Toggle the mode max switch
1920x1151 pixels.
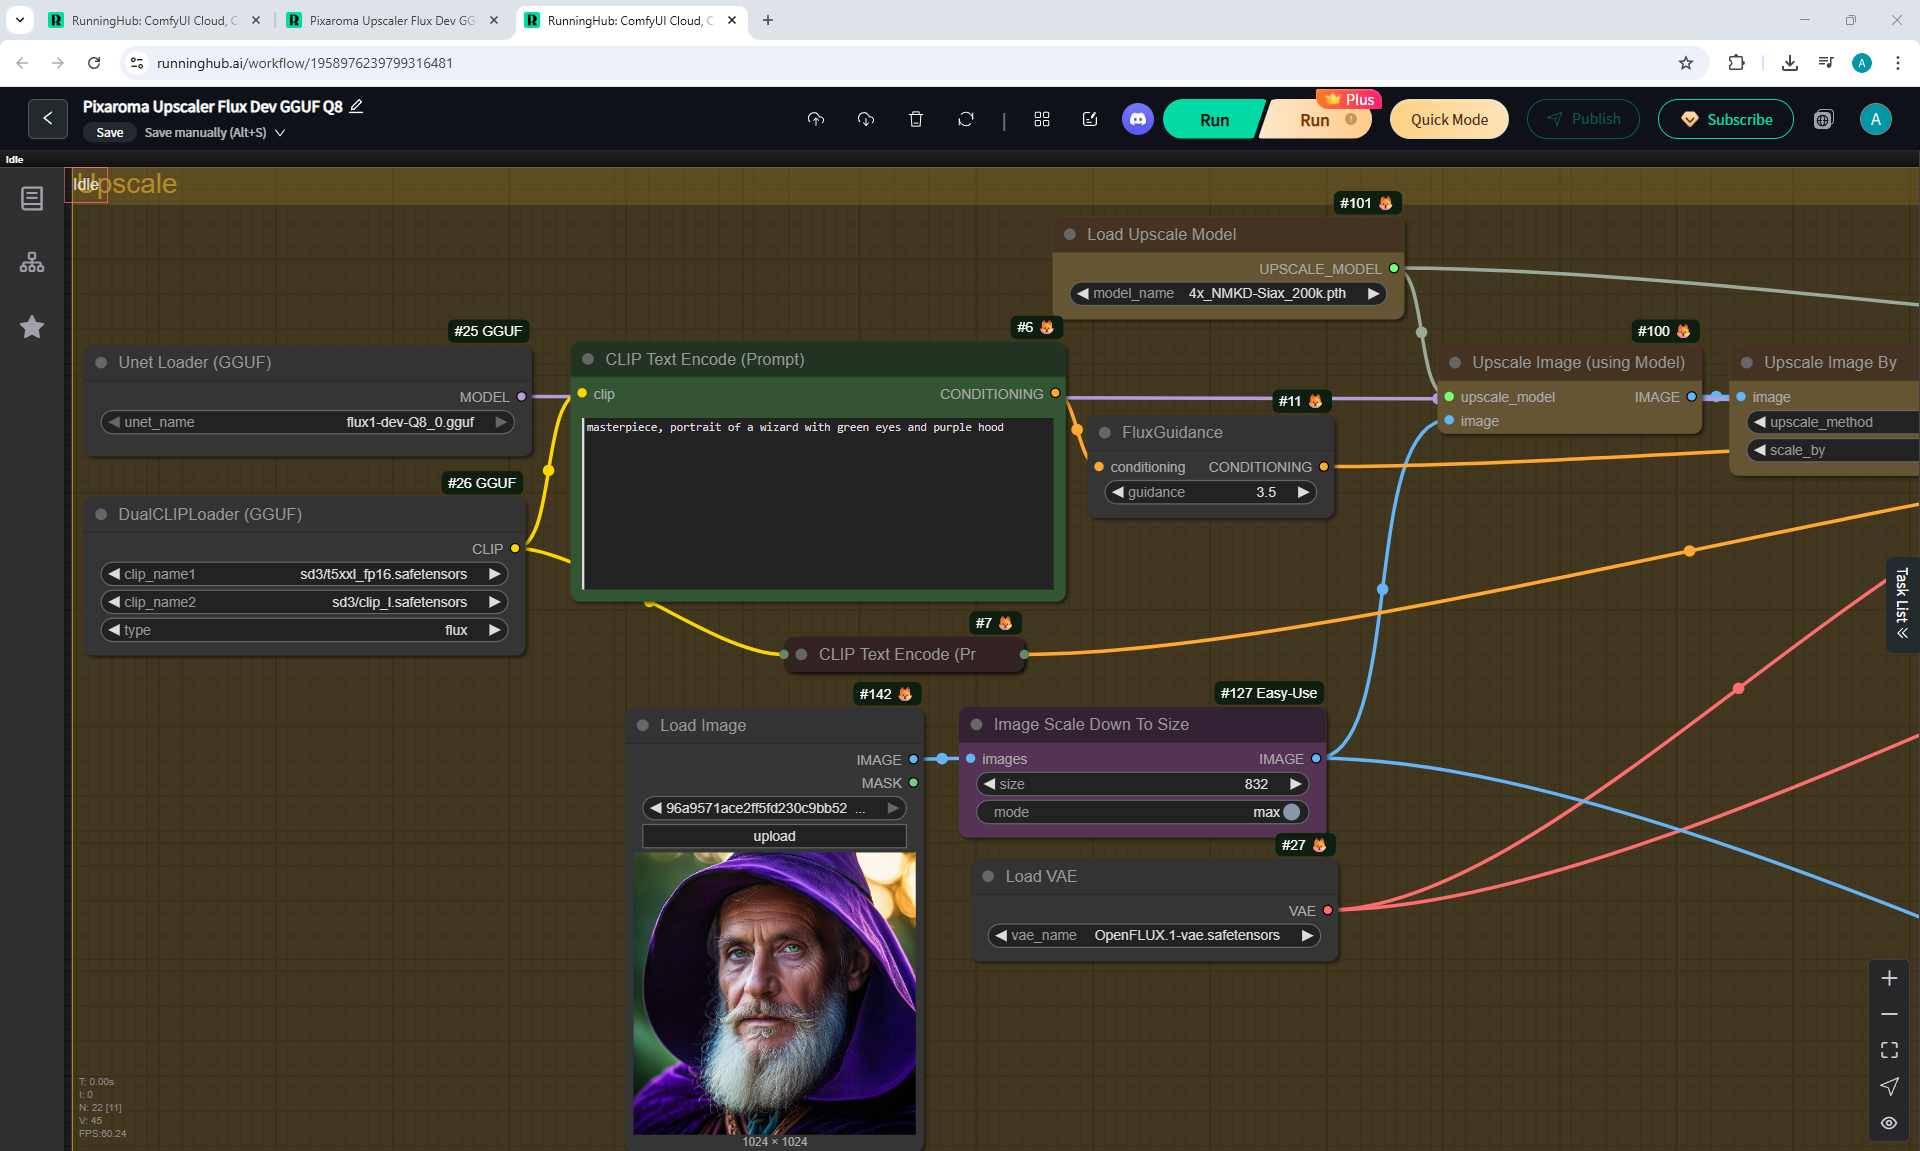[1291, 812]
